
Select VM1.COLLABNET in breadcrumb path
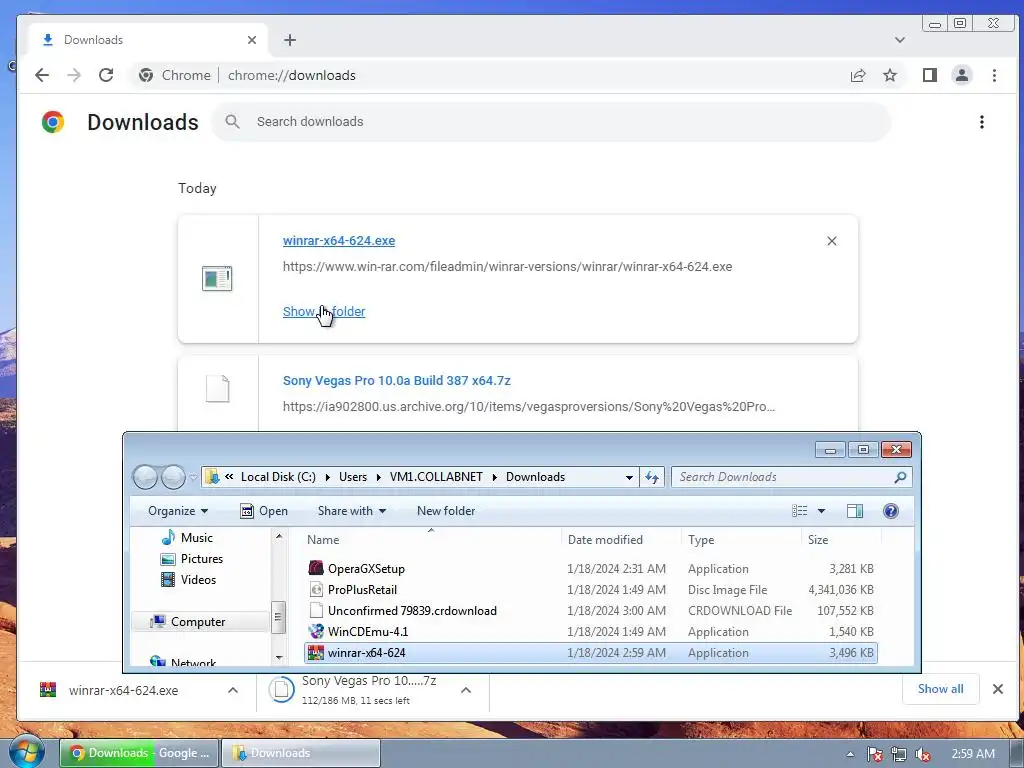[436, 477]
